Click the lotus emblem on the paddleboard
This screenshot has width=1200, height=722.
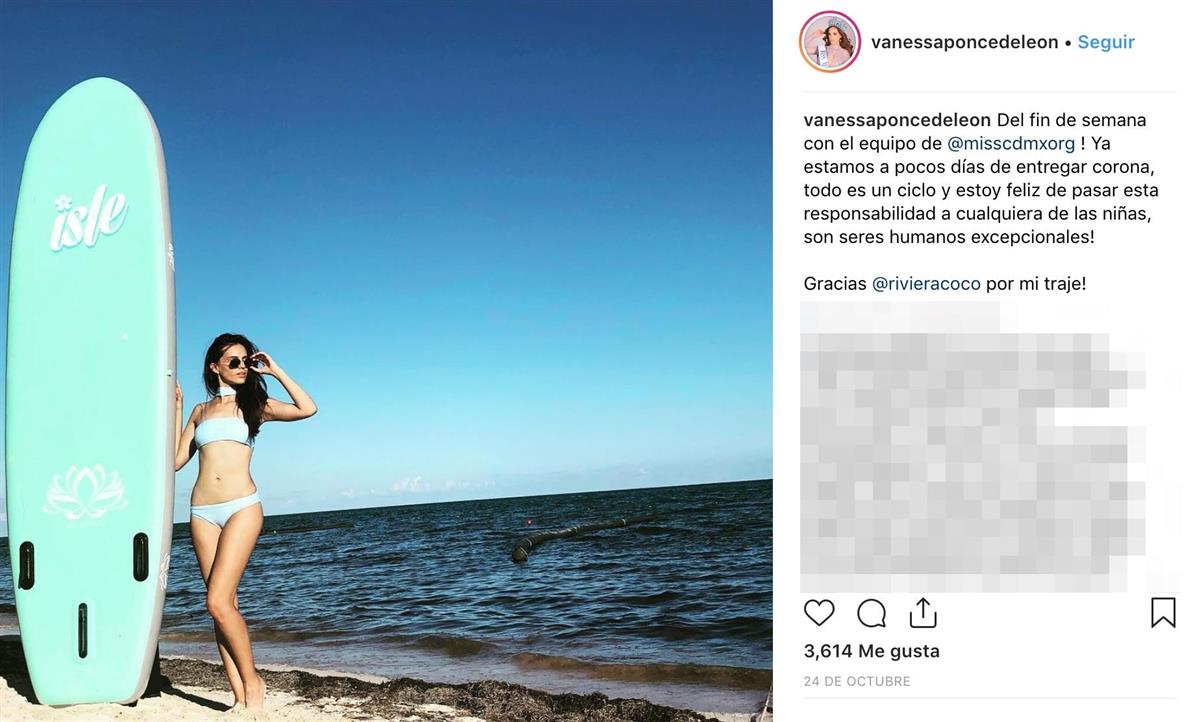[x=85, y=493]
